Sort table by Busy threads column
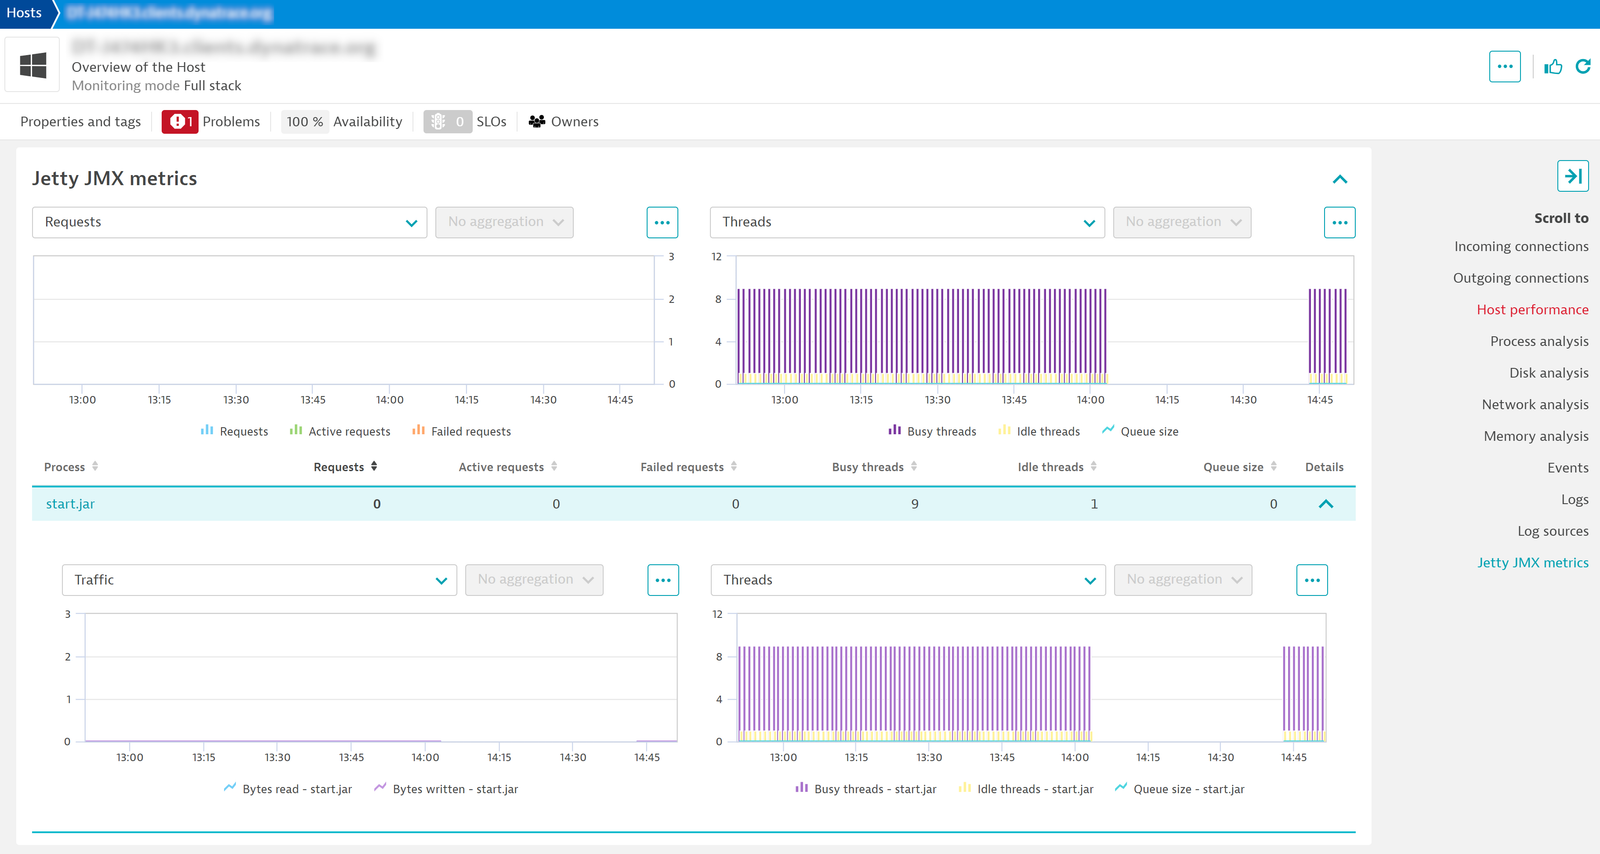 coord(875,467)
